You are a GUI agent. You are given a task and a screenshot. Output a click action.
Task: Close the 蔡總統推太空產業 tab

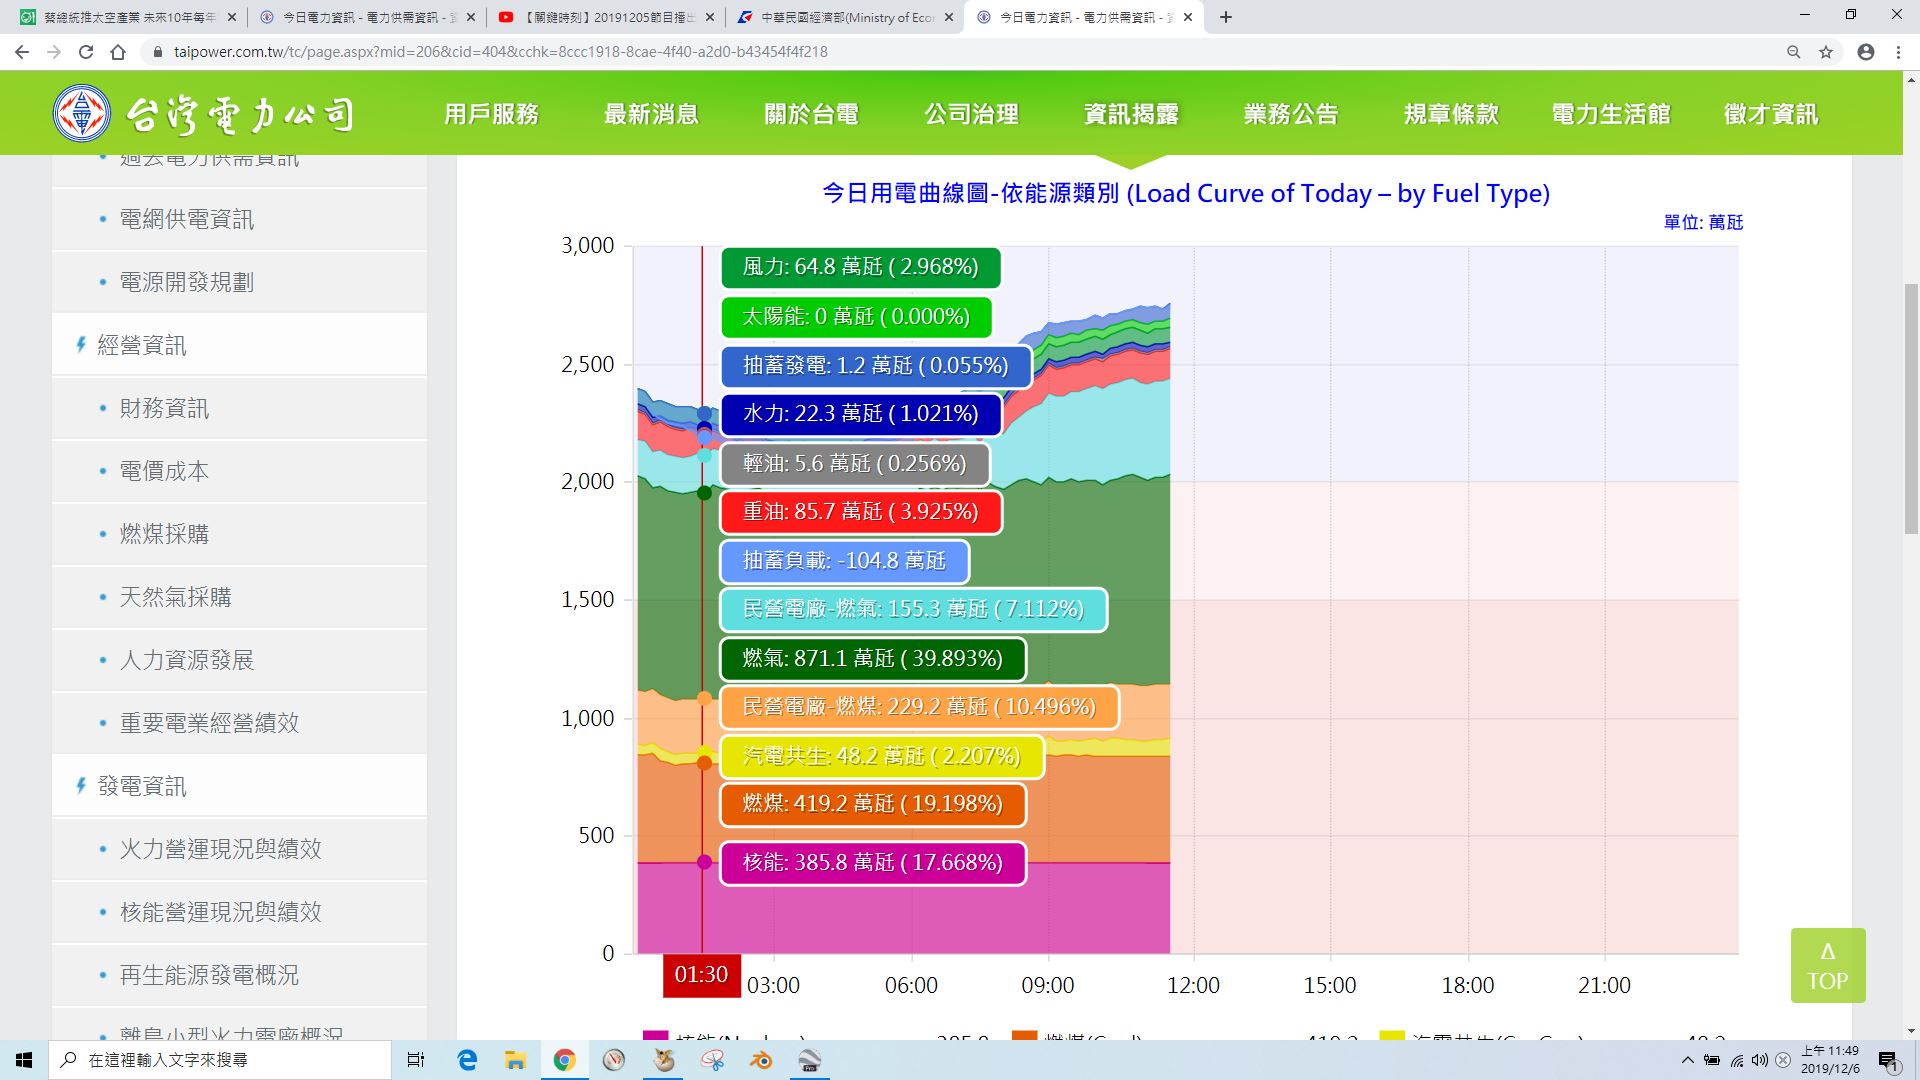pos(232,17)
